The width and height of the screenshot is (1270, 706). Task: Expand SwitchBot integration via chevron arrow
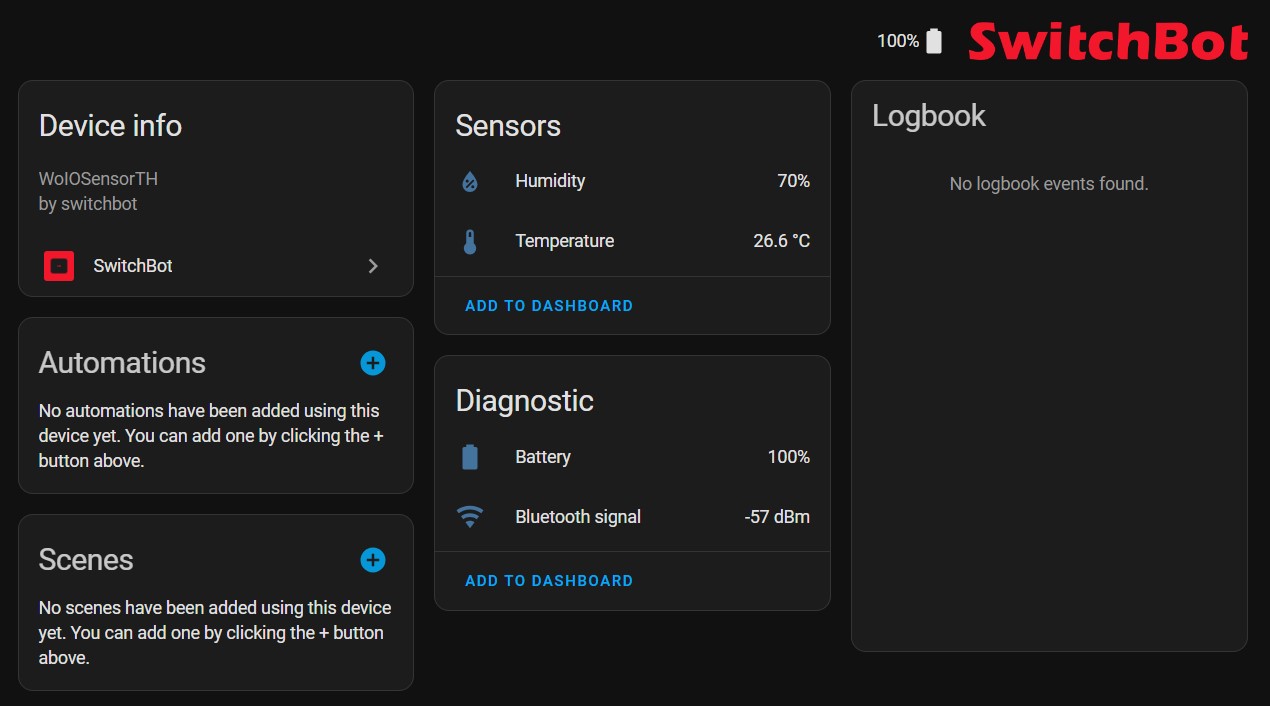[373, 266]
